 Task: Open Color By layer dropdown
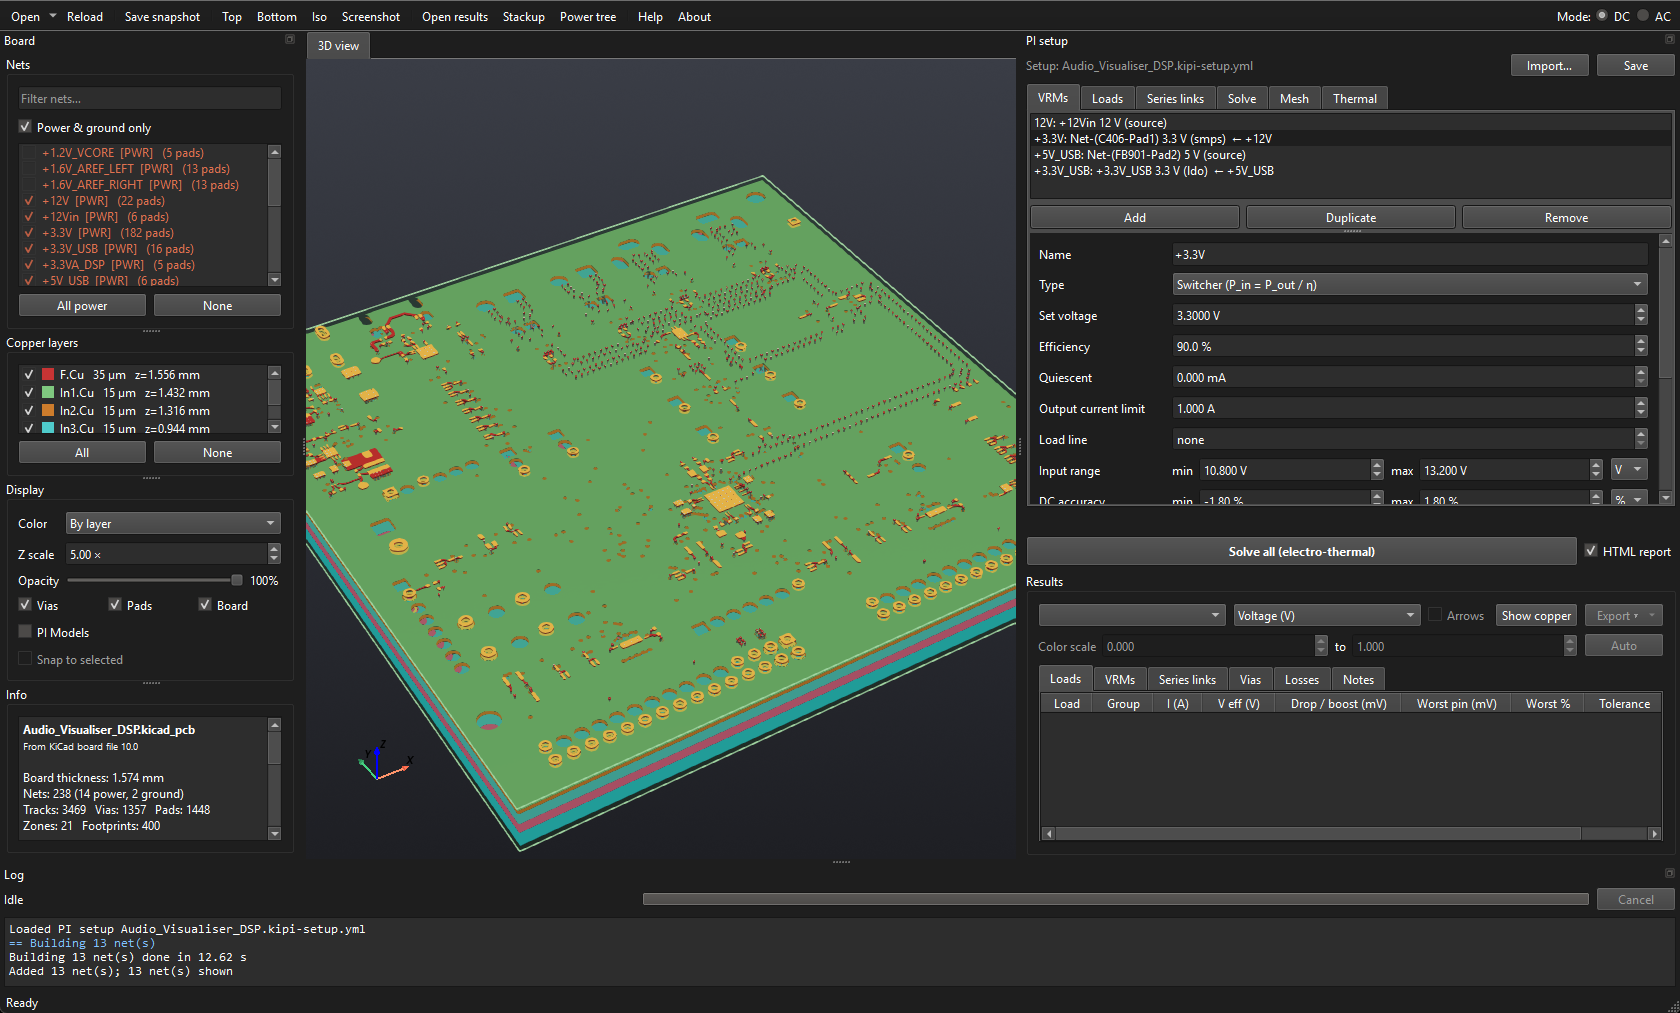pos(173,524)
